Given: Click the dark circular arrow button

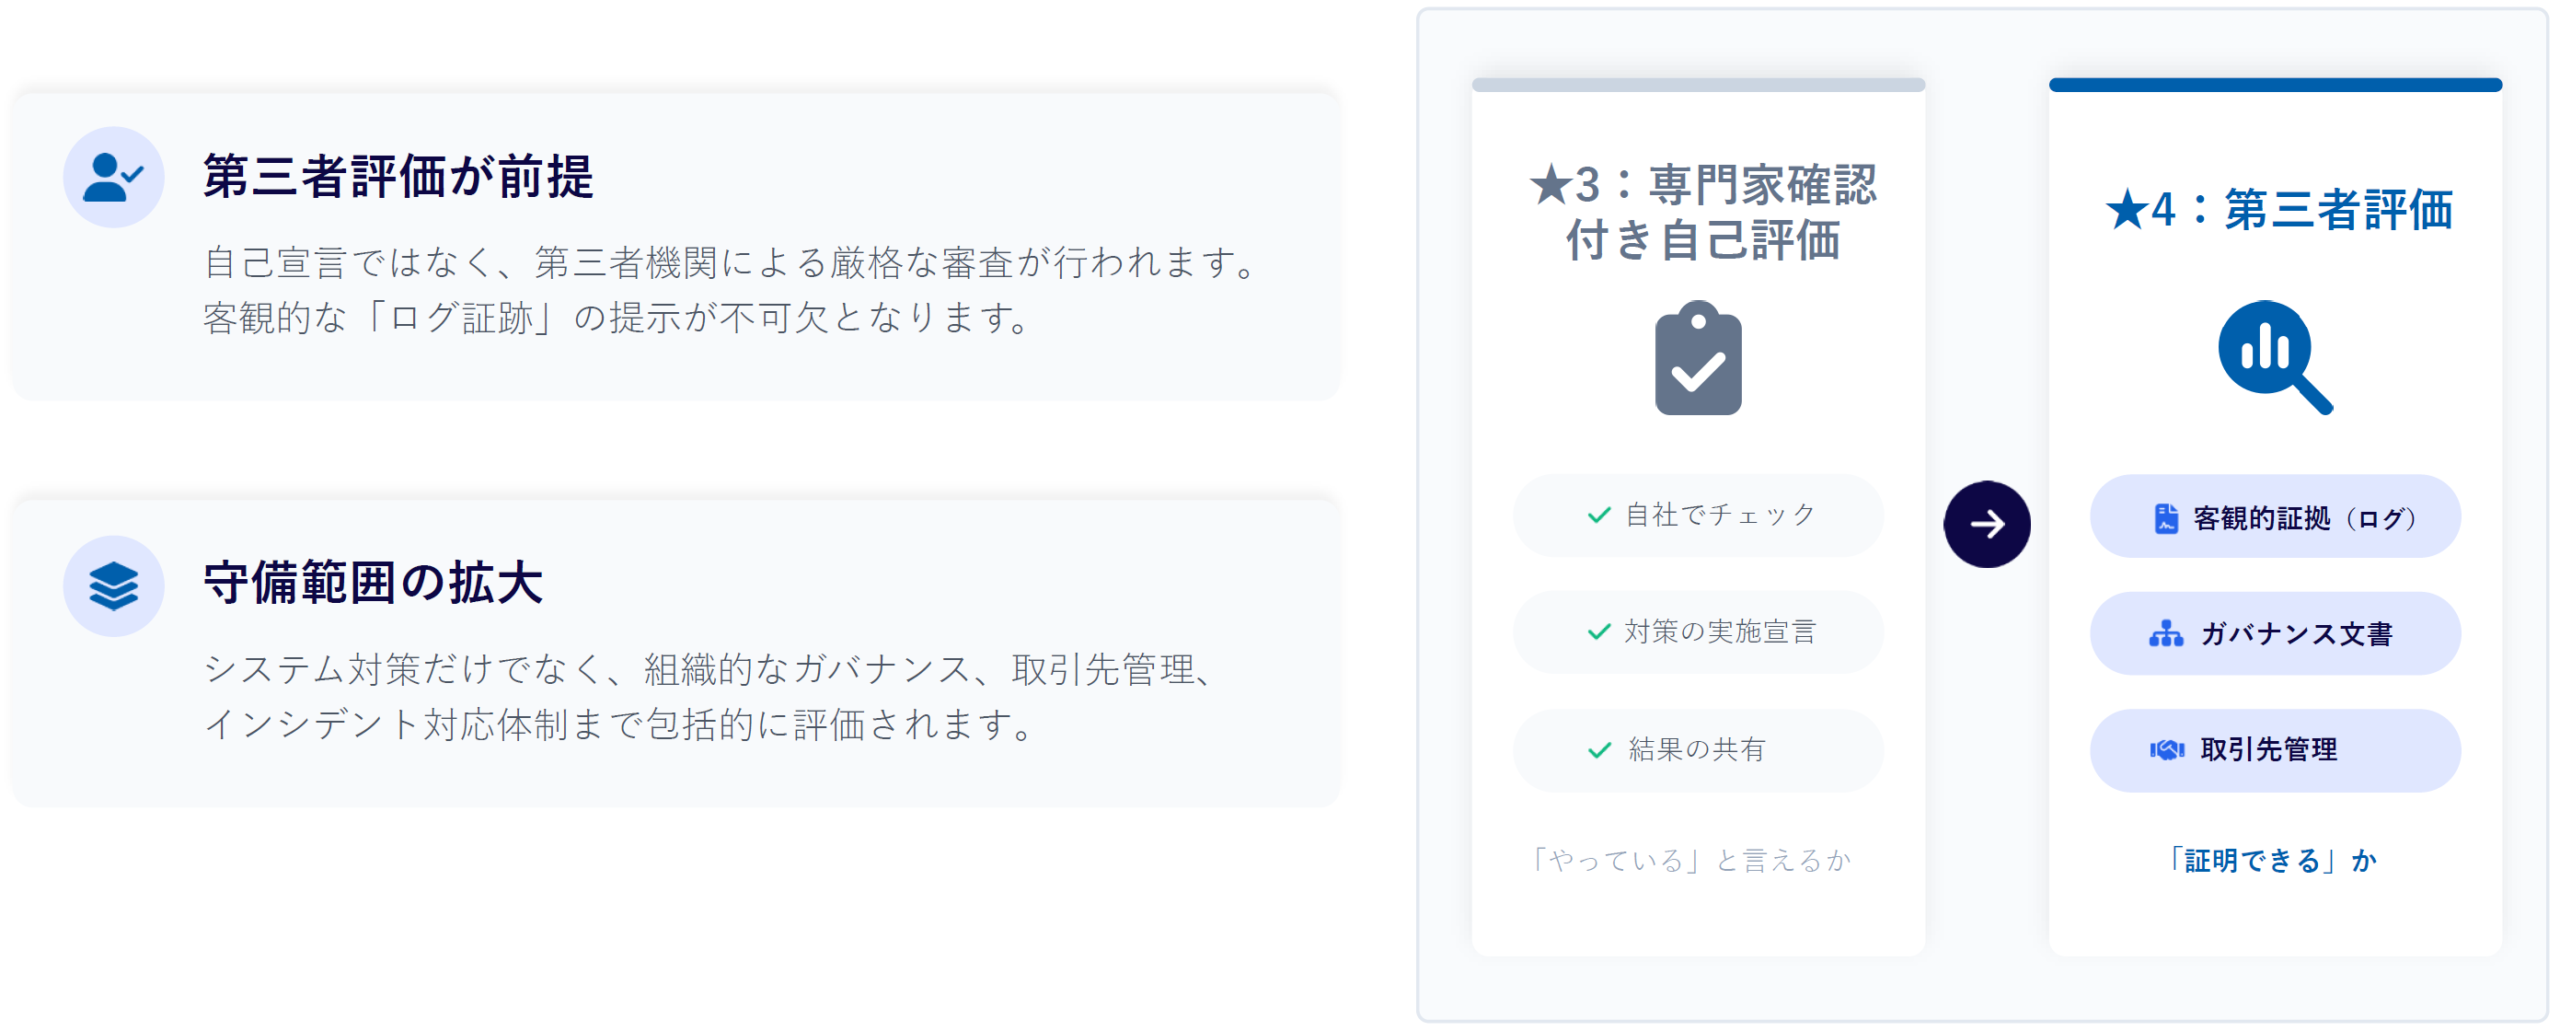Looking at the screenshot, I should 1986,524.
